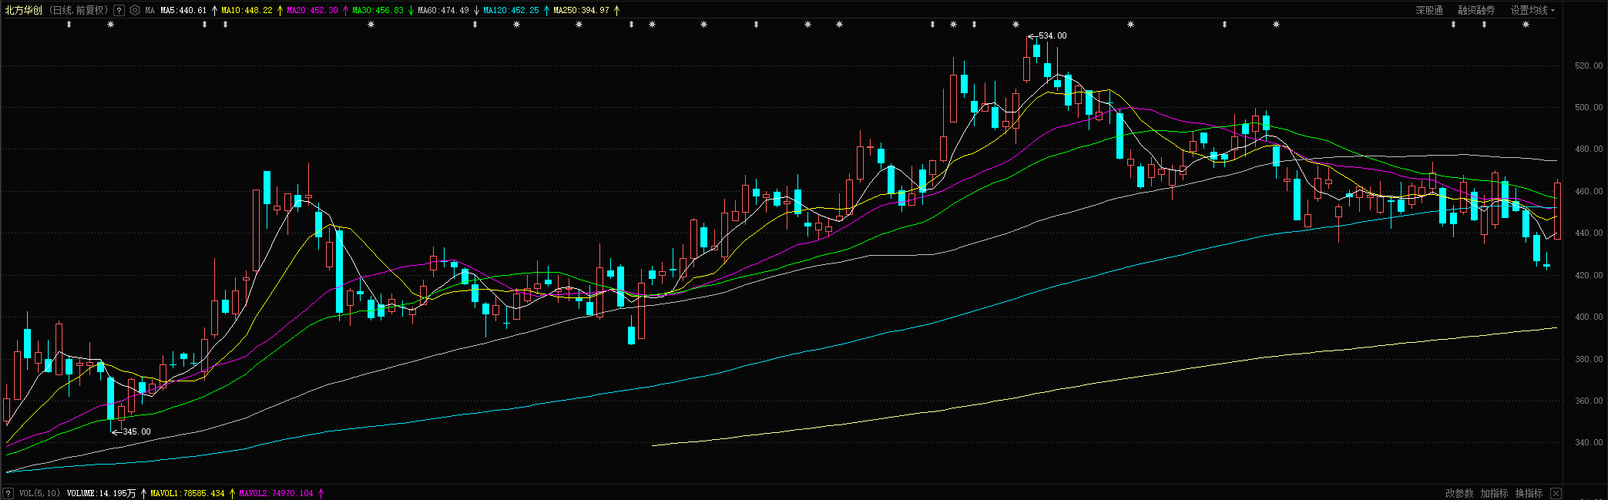The height and width of the screenshot is (500, 1608).
Task: Click the 520.00 price axis label
Action: tap(1588, 66)
